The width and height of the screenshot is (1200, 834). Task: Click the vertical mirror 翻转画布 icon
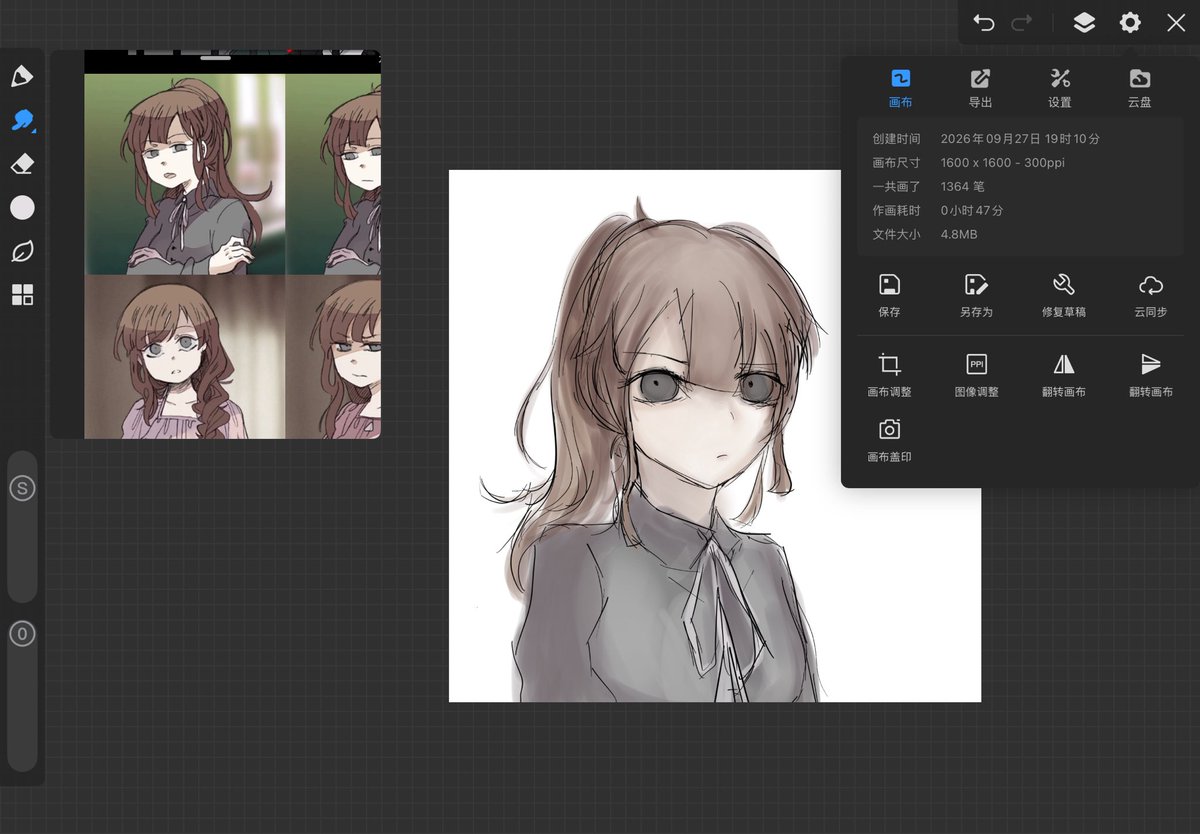(1151, 364)
